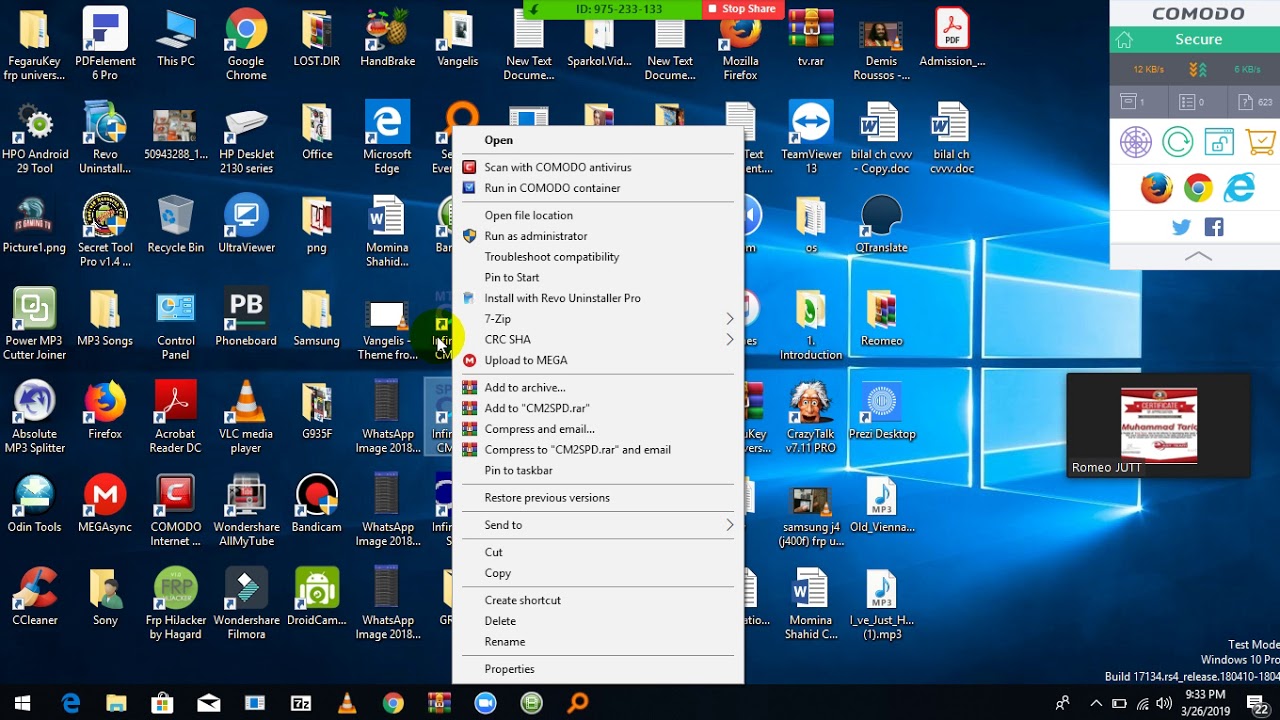Image resolution: width=1280 pixels, height=720 pixels.
Task: Select the VLC media player desktop icon
Action: [246, 417]
